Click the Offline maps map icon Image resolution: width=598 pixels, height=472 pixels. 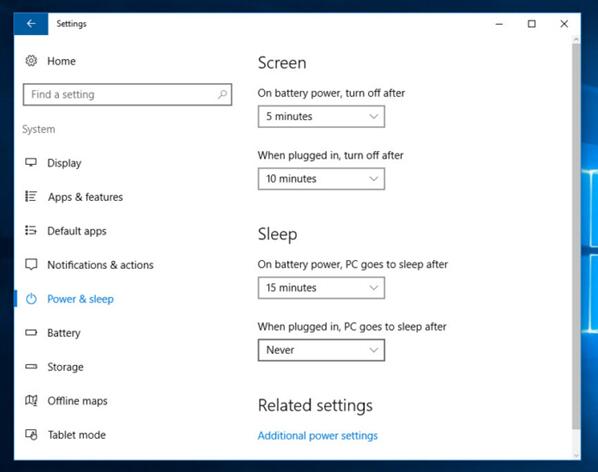coord(31,400)
